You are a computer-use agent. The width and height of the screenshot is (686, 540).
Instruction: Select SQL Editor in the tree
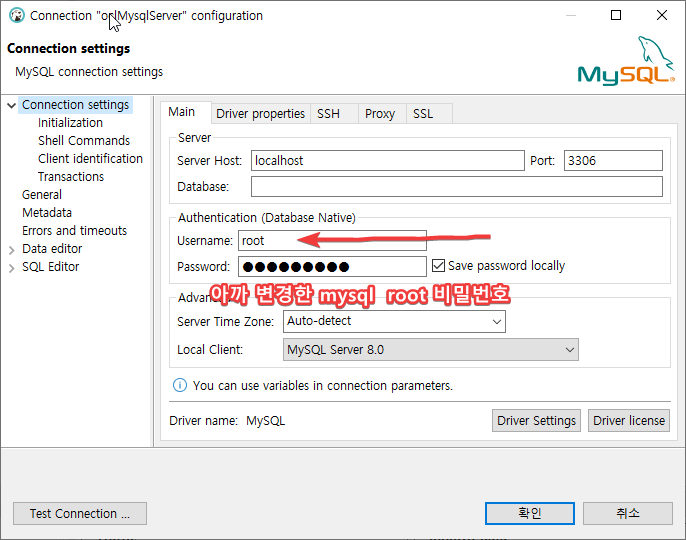[51, 266]
